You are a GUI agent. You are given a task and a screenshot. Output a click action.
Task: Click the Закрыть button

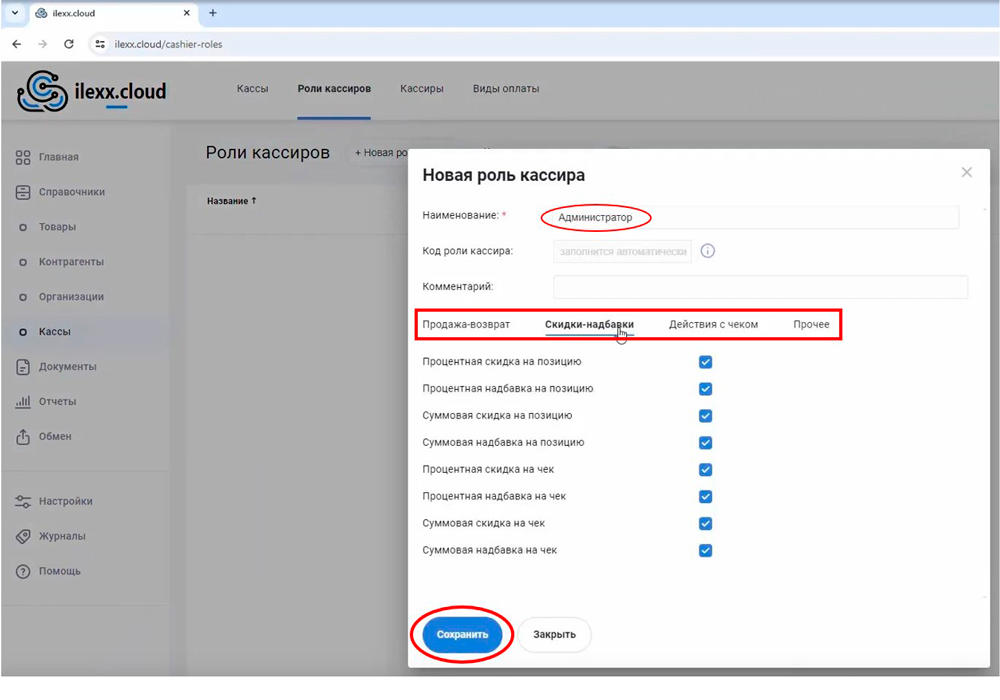(554, 635)
